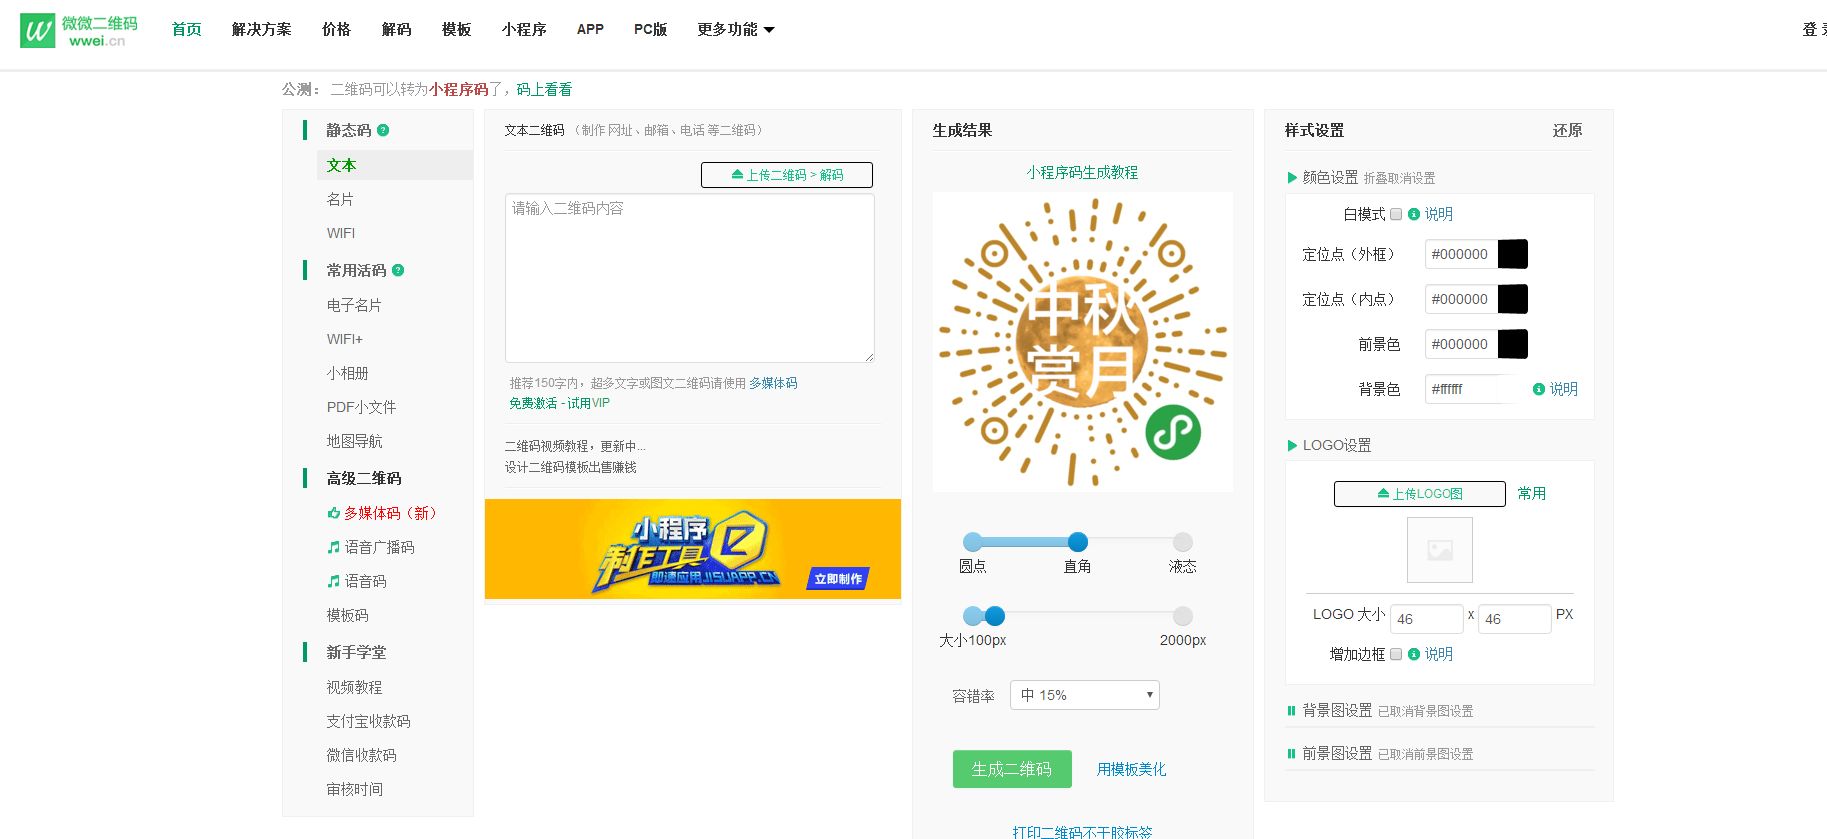The image size is (1827, 839).
Task: Click the 上传LOGO图 button
Action: (x=1420, y=494)
